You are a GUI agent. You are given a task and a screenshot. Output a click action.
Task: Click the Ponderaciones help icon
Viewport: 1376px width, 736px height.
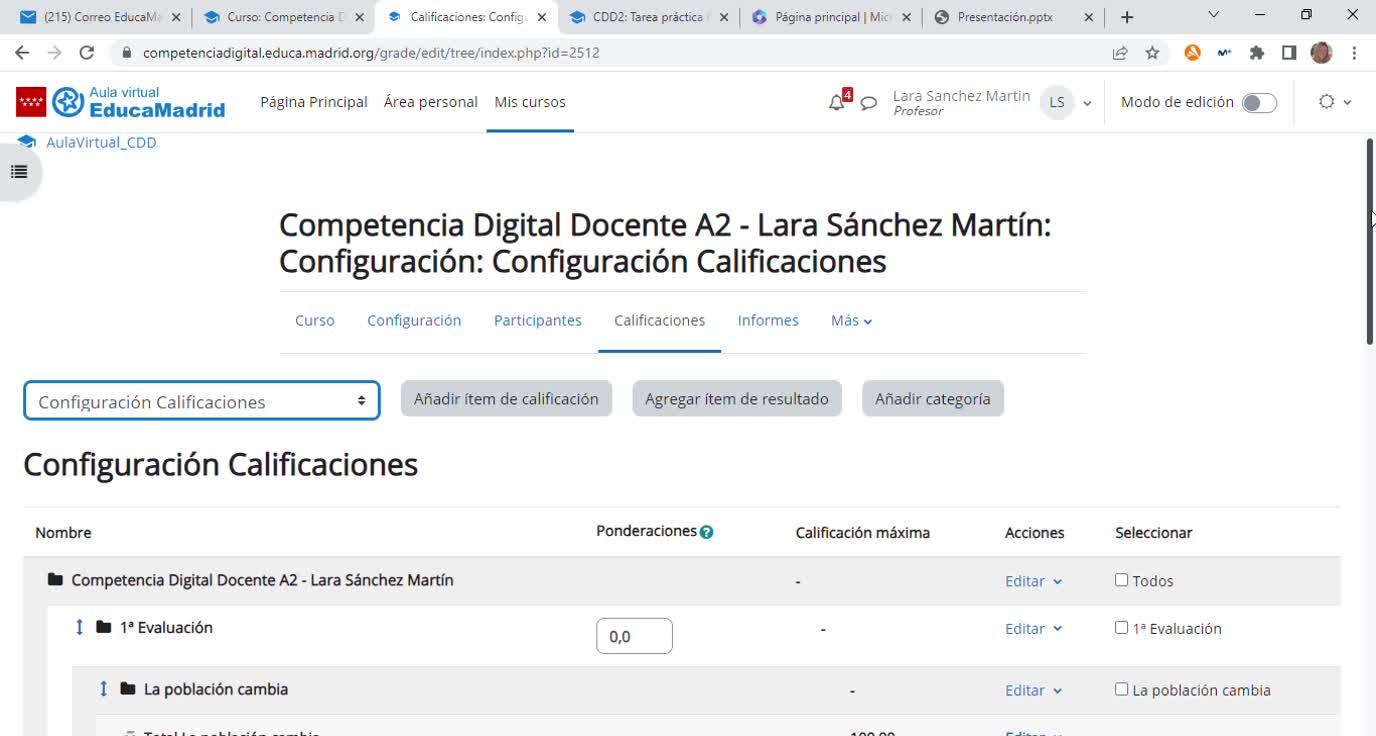707,532
